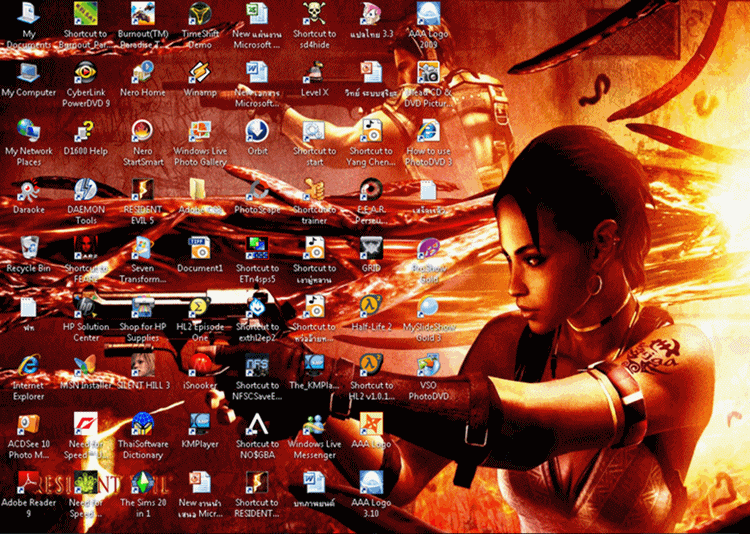Open the Nero Home shortcut

click(143, 72)
